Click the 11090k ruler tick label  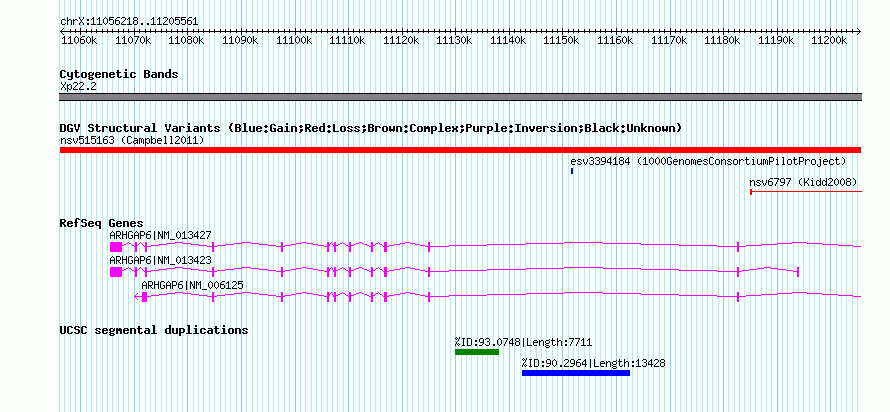[240, 41]
